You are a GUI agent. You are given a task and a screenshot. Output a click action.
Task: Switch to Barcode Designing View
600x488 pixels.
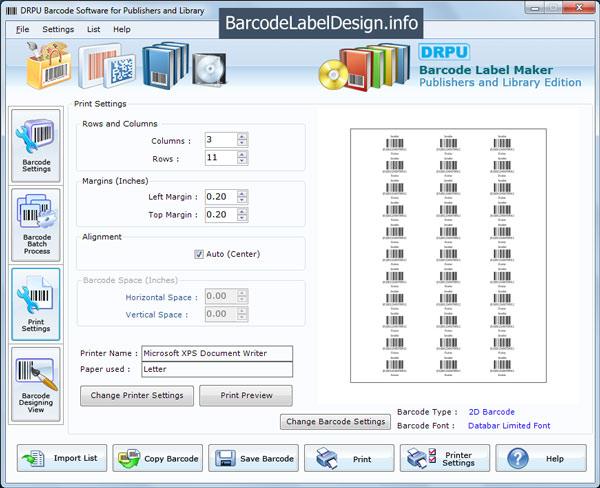[x=36, y=384]
